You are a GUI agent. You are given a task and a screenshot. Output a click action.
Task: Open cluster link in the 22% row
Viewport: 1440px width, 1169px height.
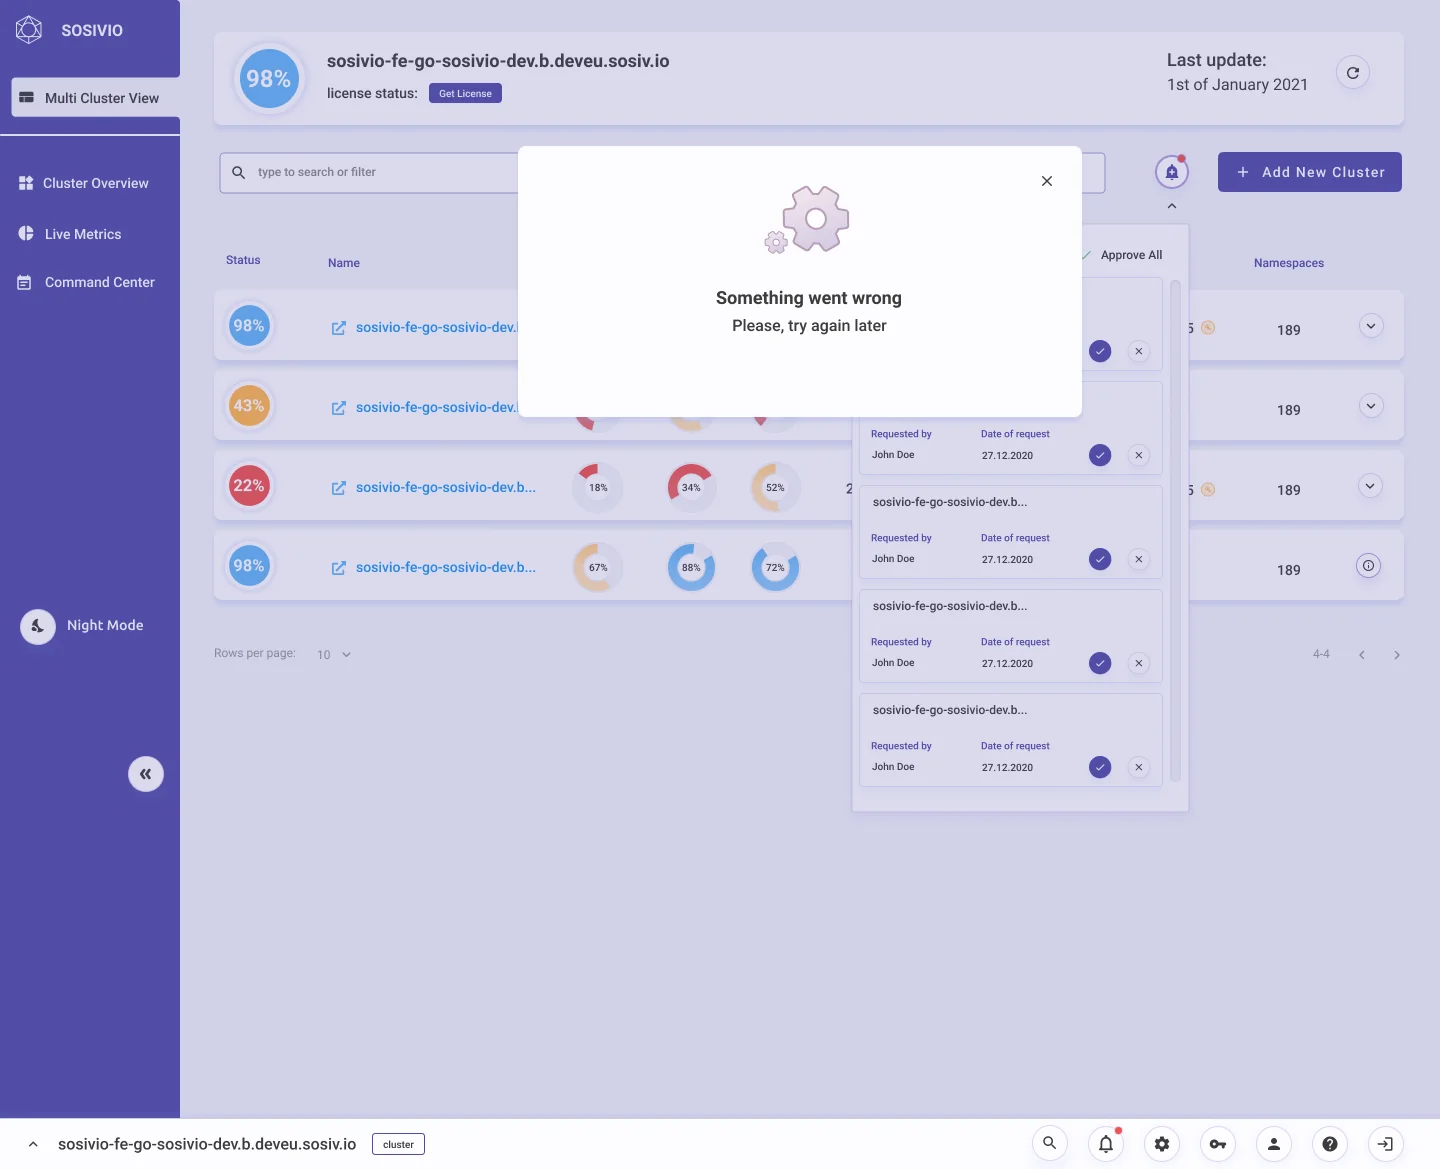pos(446,488)
